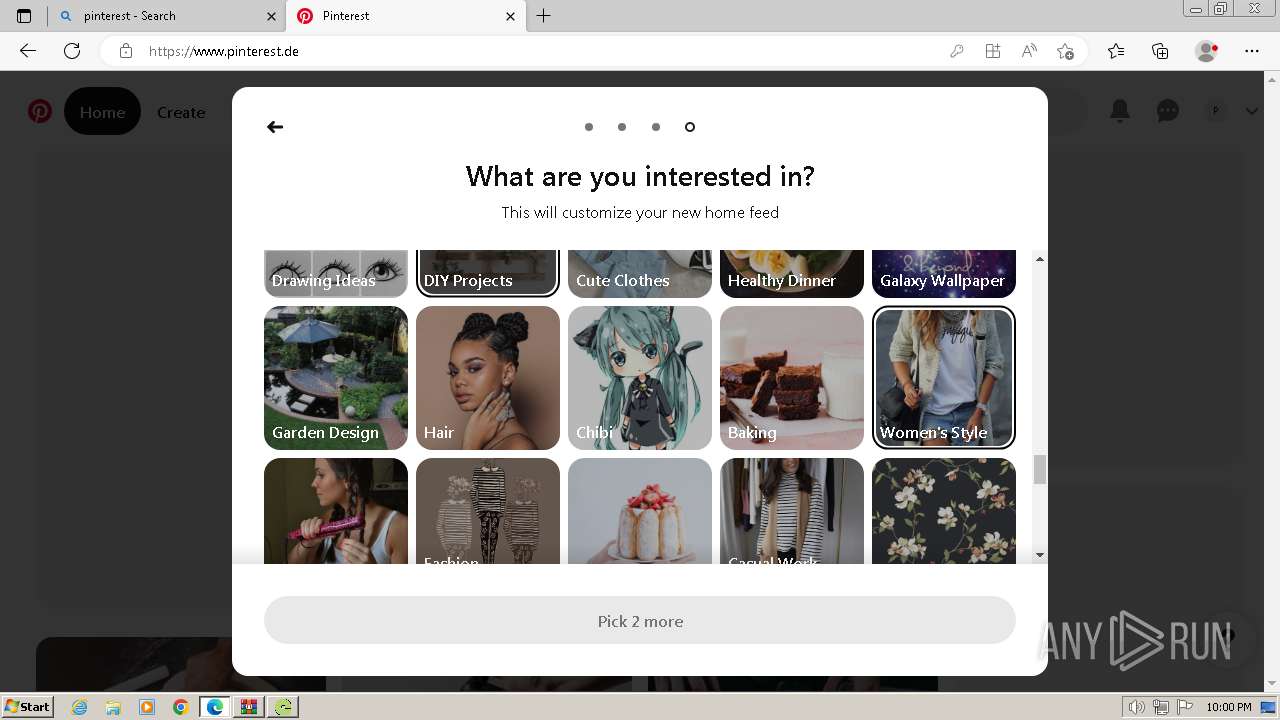Image resolution: width=1280 pixels, height=720 pixels.
Task: Click the browser back arrow button
Action: (x=28, y=51)
